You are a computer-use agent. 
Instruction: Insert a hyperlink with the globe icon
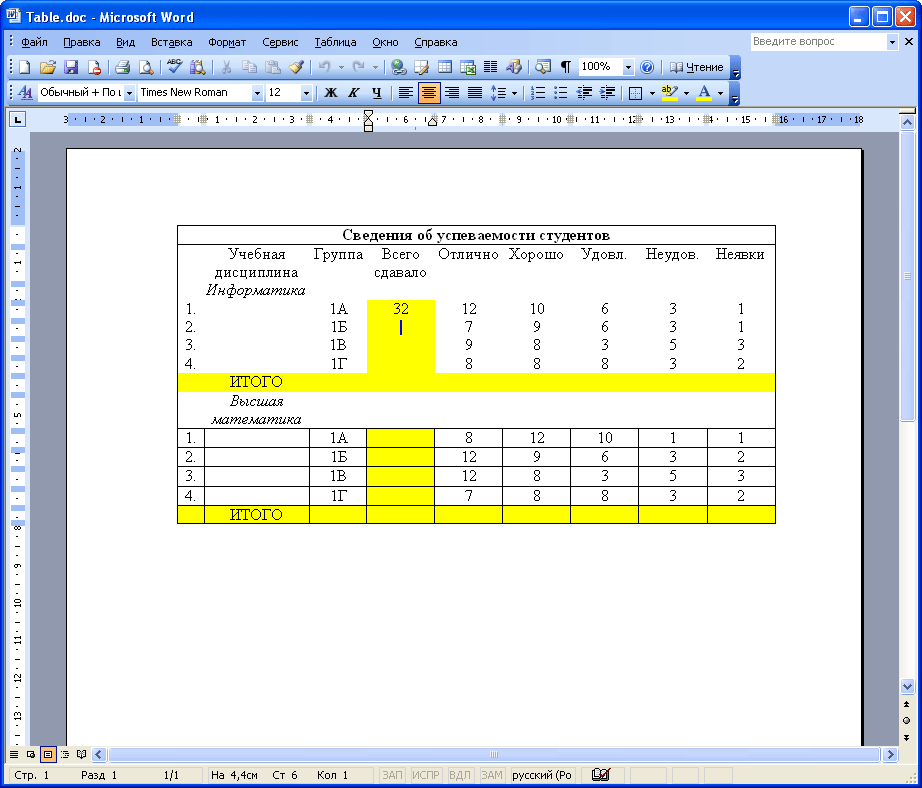click(x=399, y=67)
